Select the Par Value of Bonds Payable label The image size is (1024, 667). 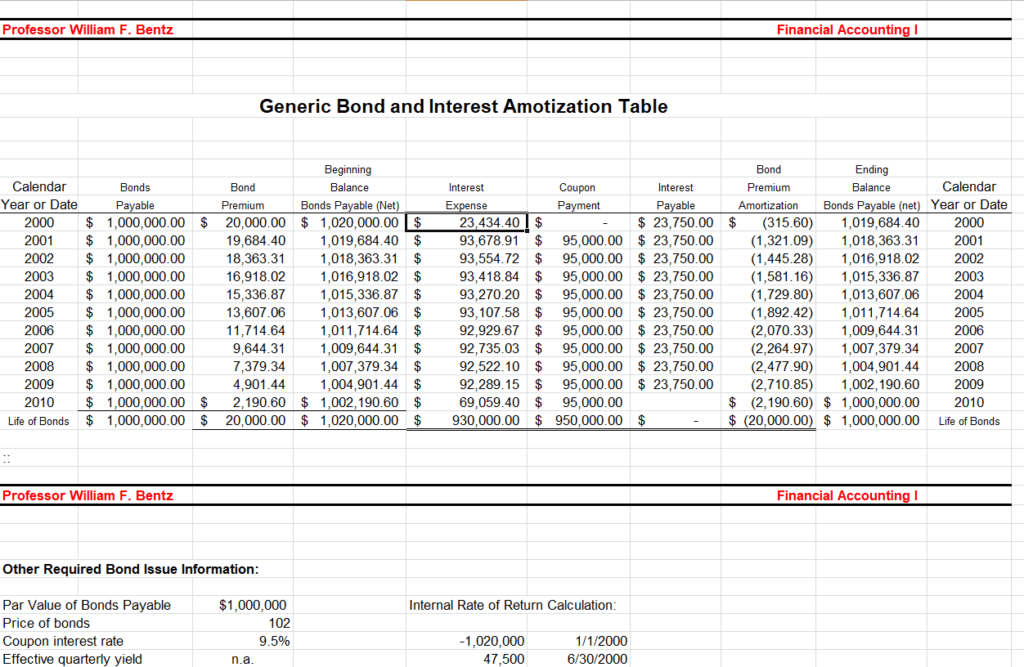87,605
